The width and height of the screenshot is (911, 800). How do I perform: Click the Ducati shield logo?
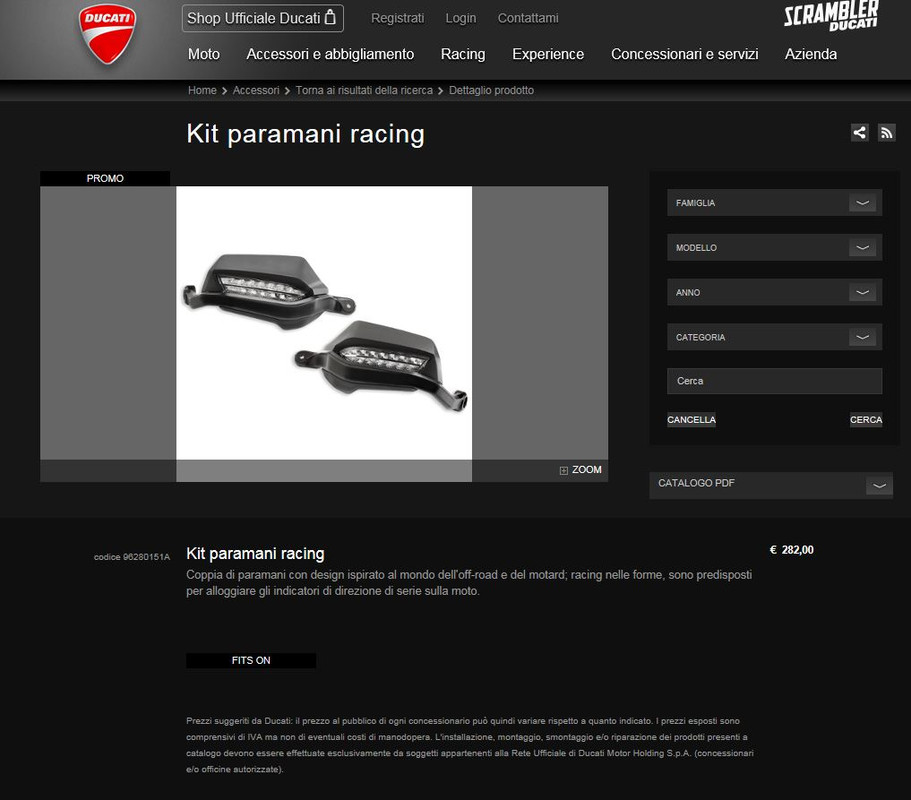(x=107, y=34)
